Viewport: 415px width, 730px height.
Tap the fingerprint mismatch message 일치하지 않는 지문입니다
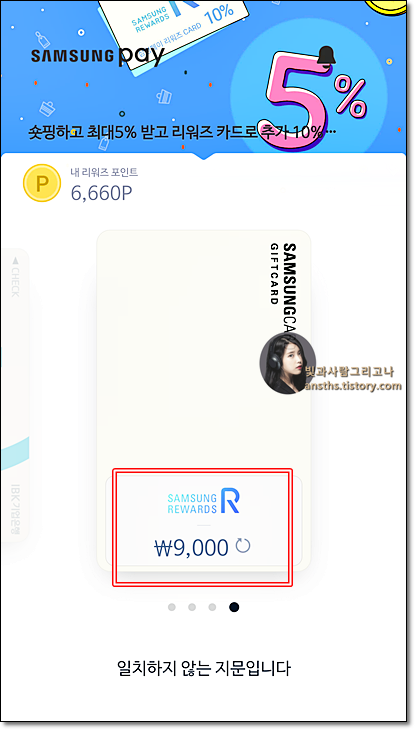(204, 668)
